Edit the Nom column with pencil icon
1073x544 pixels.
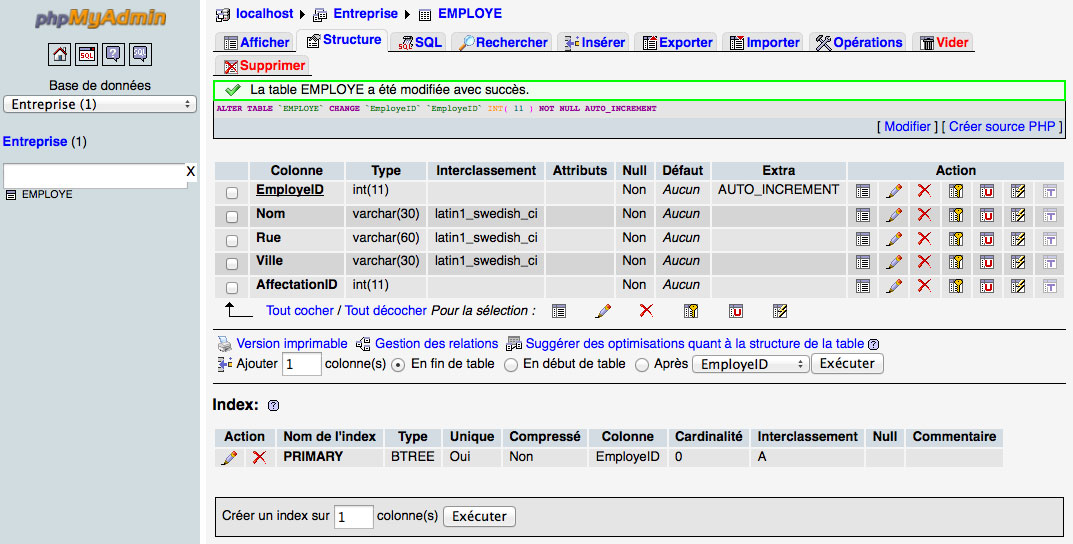[894, 215]
